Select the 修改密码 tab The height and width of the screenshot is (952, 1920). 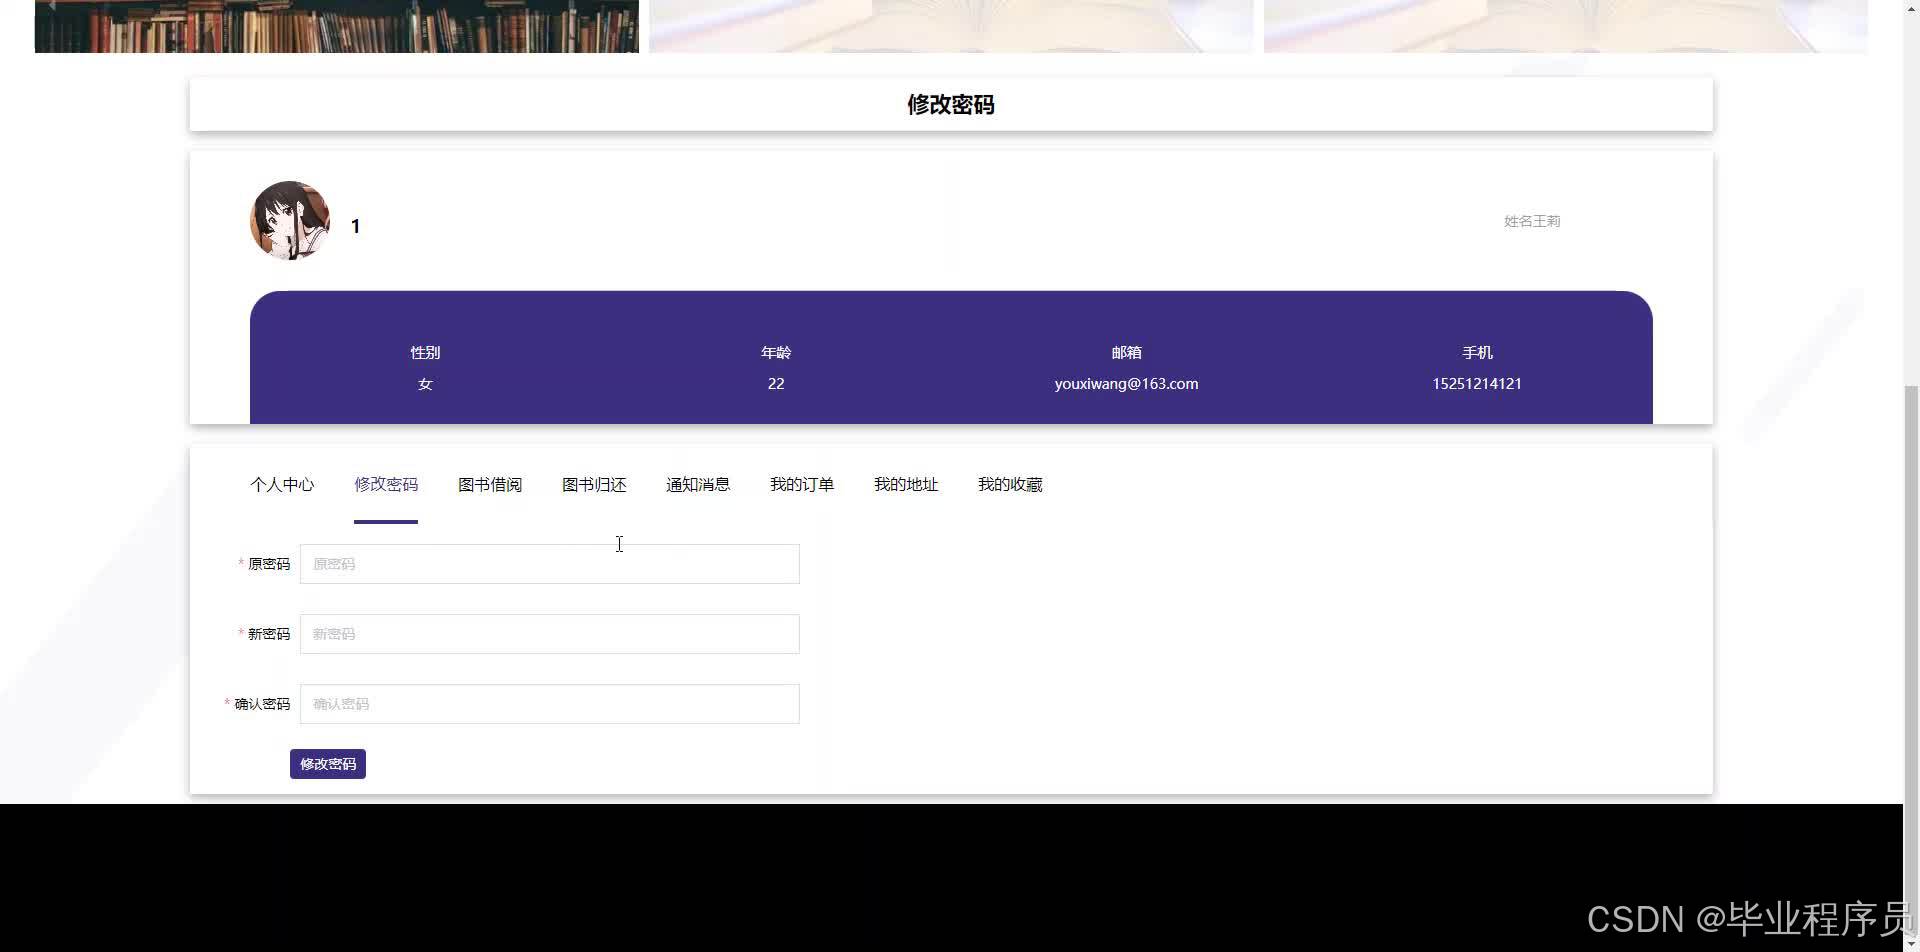(x=386, y=485)
